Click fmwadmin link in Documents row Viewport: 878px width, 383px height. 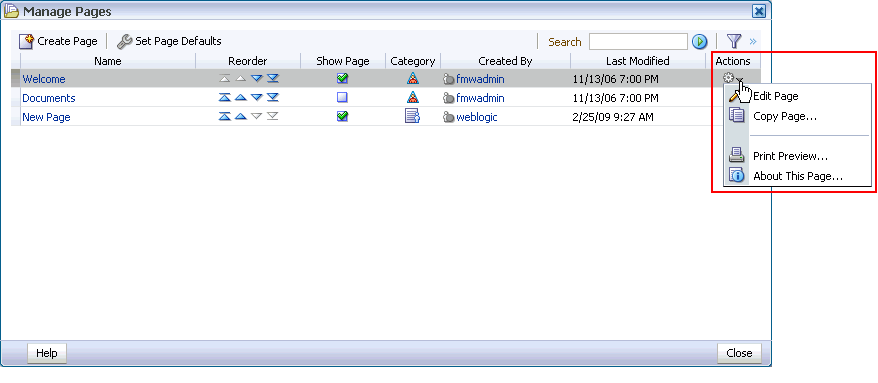(x=480, y=99)
